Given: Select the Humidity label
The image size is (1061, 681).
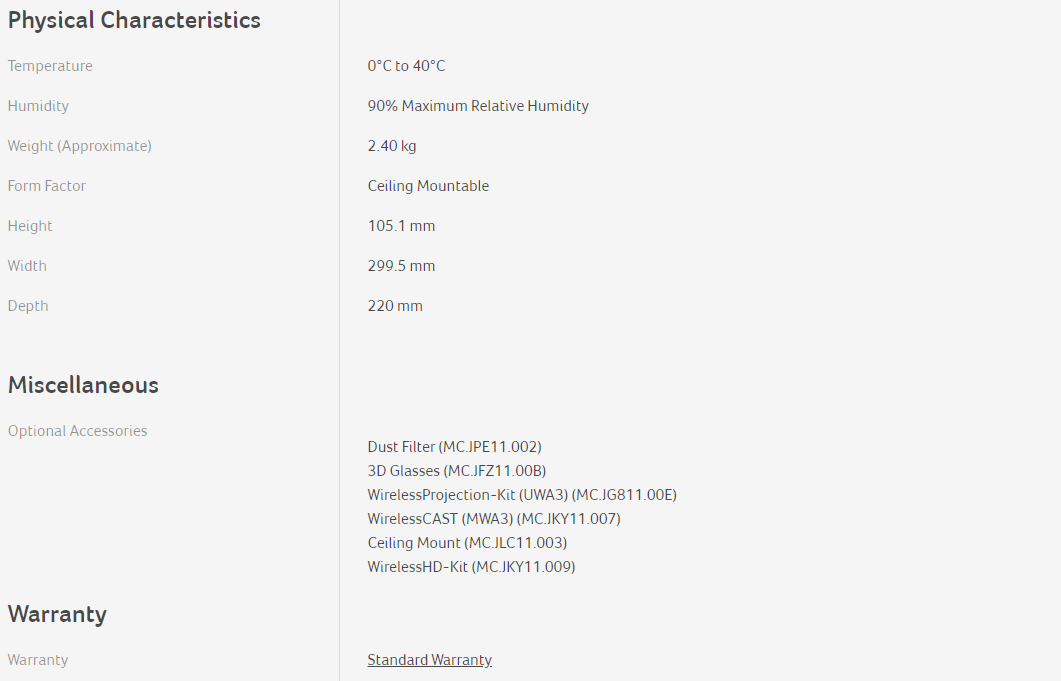Looking at the screenshot, I should pyautogui.click(x=38, y=106).
